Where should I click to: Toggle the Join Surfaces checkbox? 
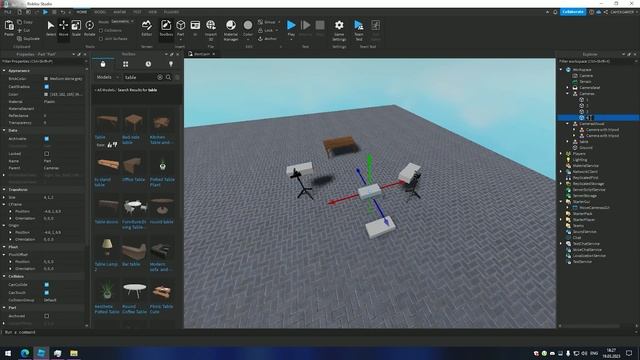(x=101, y=39)
